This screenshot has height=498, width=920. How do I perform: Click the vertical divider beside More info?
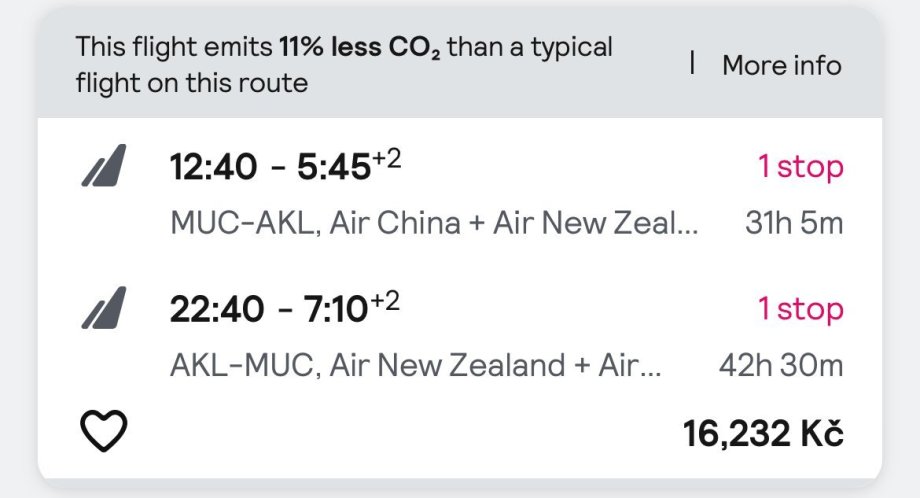click(692, 63)
